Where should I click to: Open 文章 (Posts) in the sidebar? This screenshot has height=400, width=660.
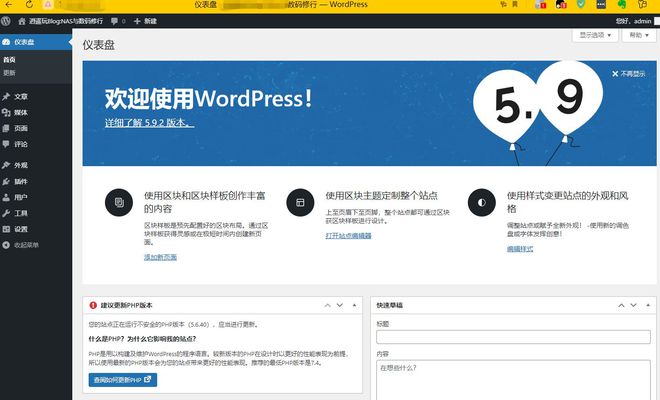click(20, 96)
